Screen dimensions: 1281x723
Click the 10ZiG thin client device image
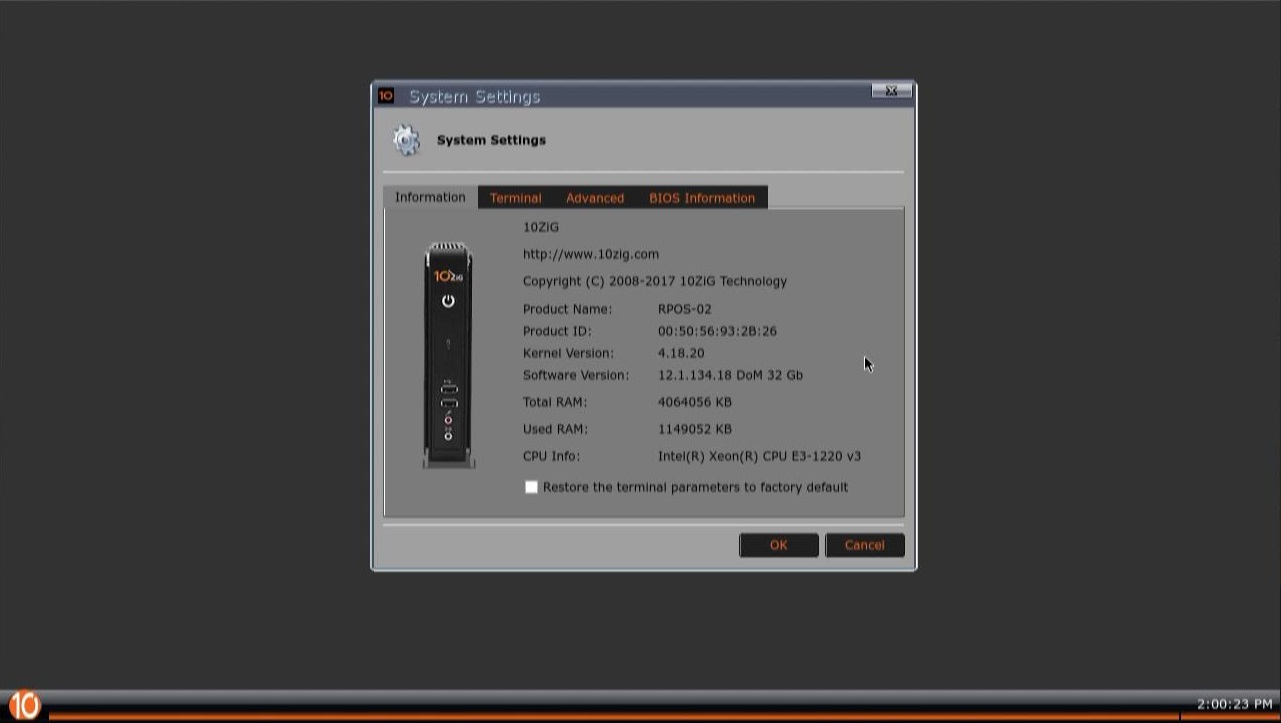[448, 355]
